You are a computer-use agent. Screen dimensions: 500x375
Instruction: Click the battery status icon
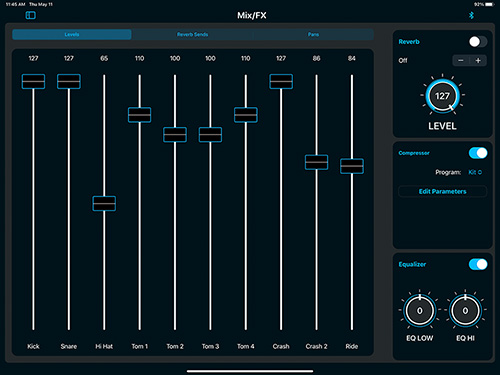[x=490, y=4]
